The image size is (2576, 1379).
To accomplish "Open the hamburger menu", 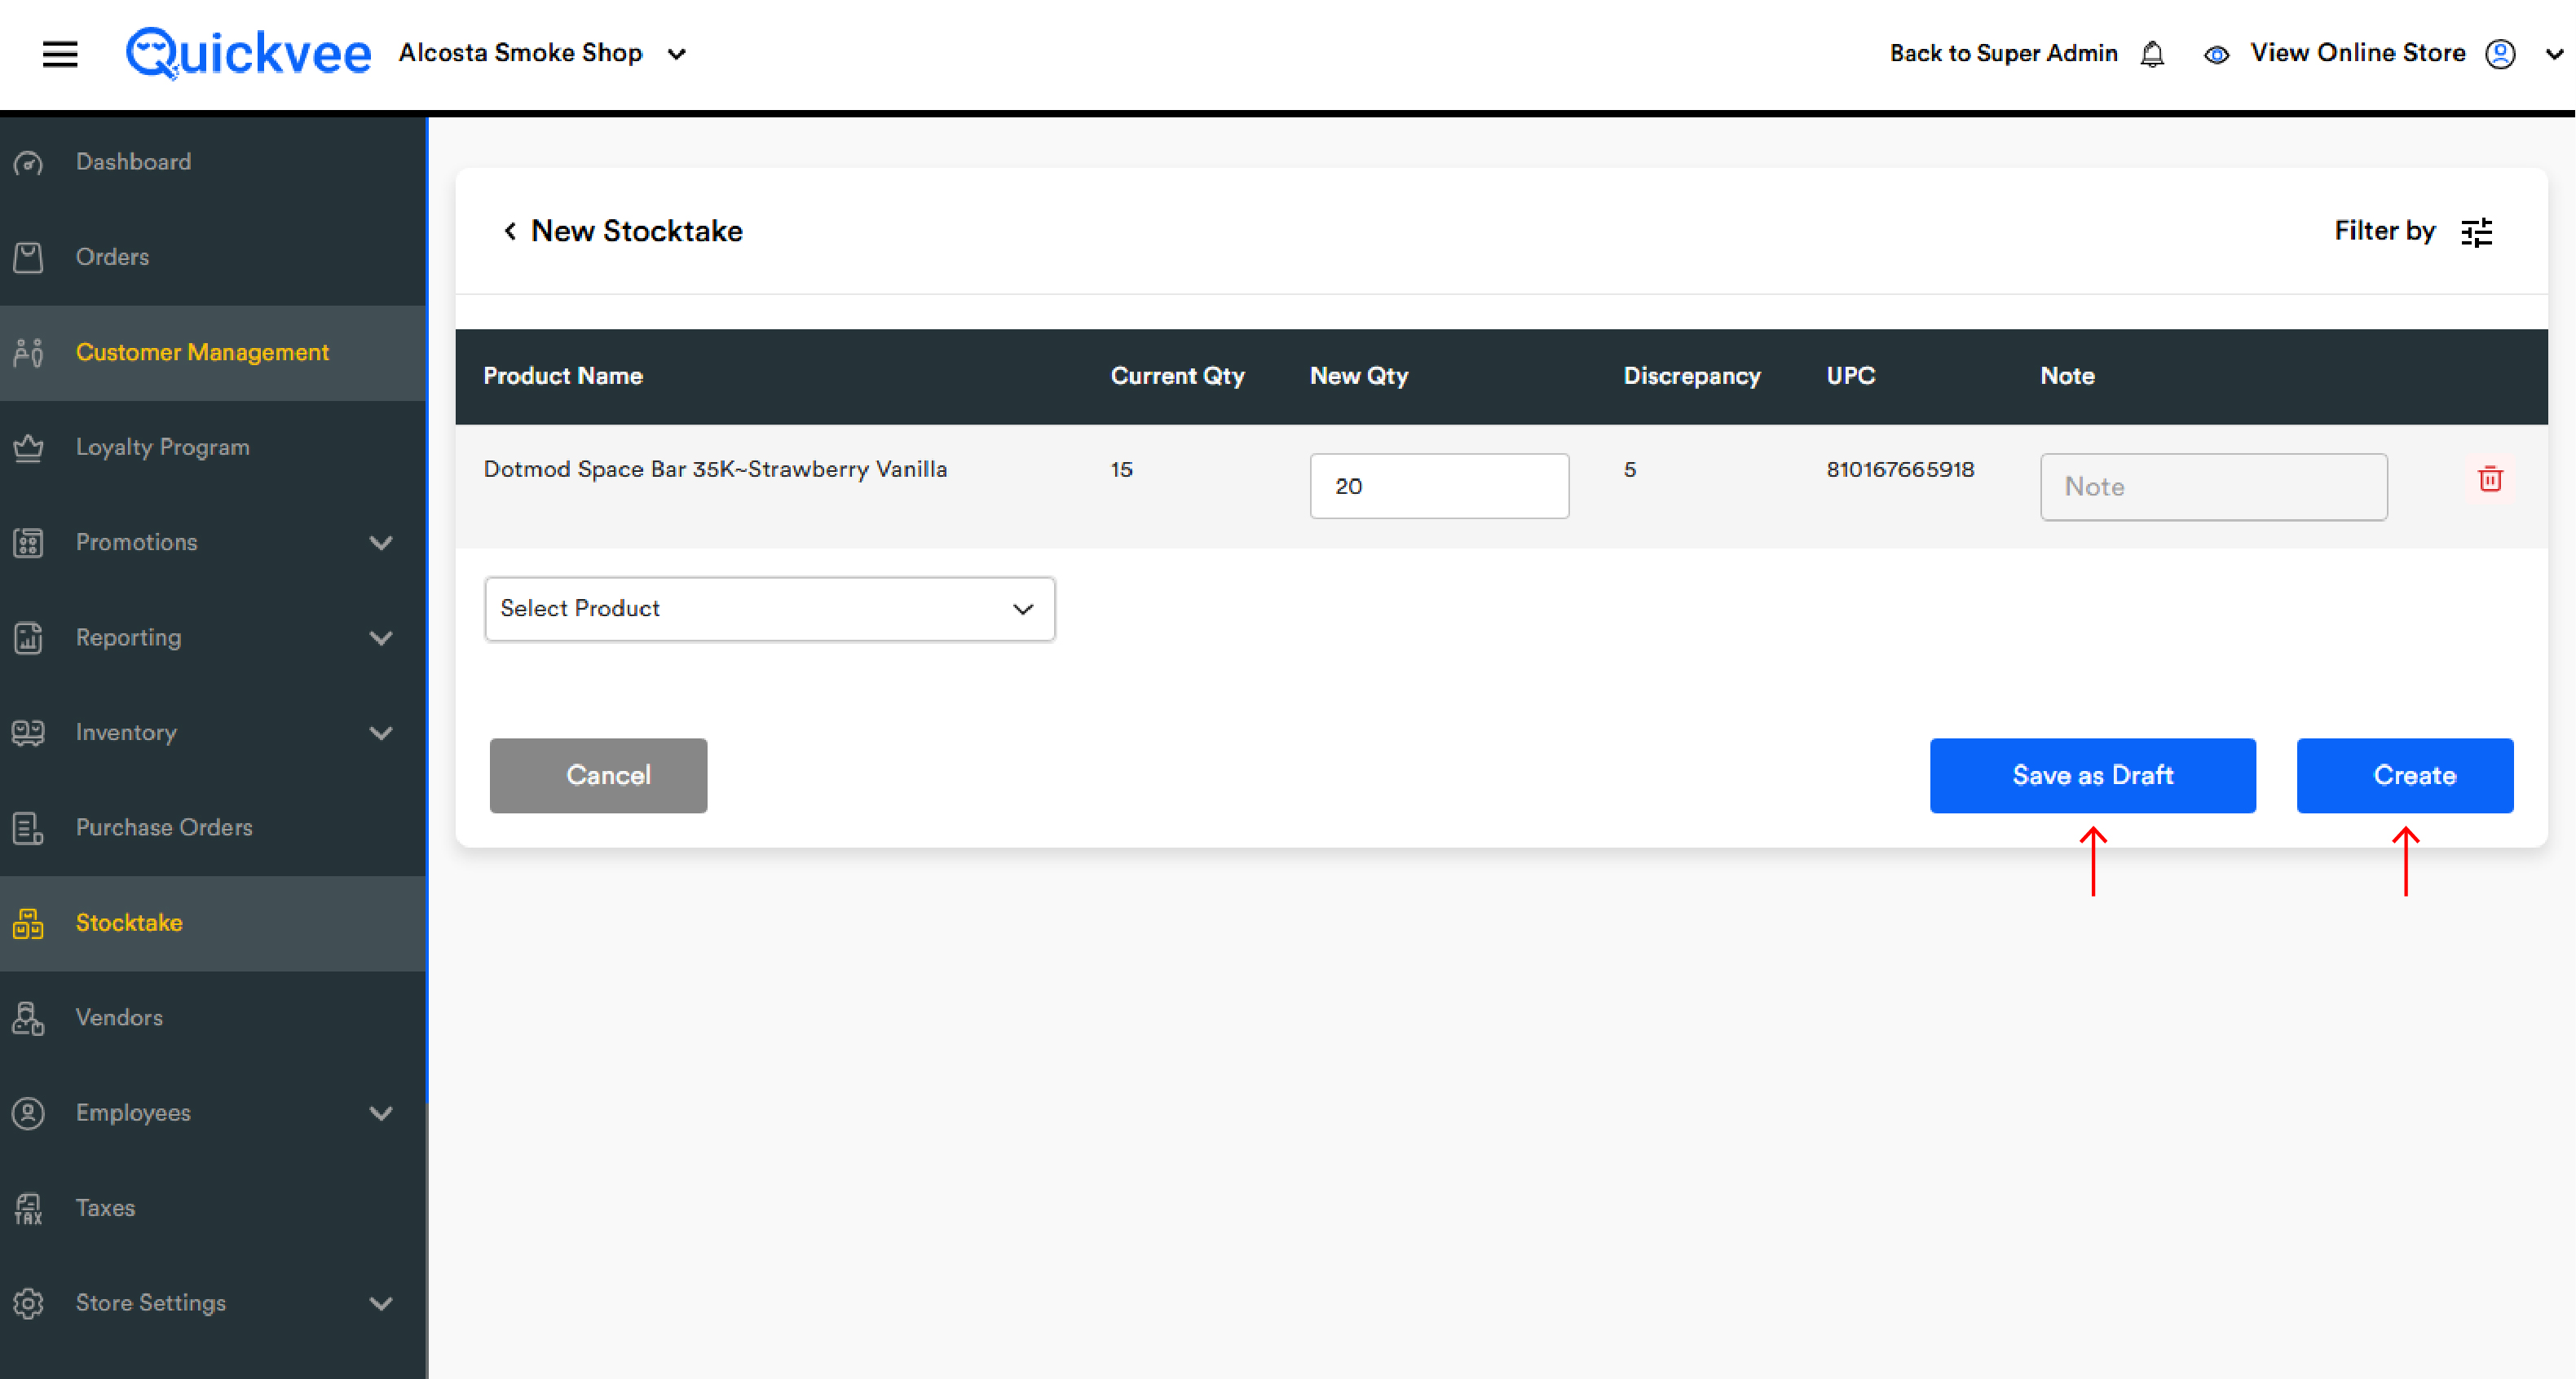I will pos(60,54).
